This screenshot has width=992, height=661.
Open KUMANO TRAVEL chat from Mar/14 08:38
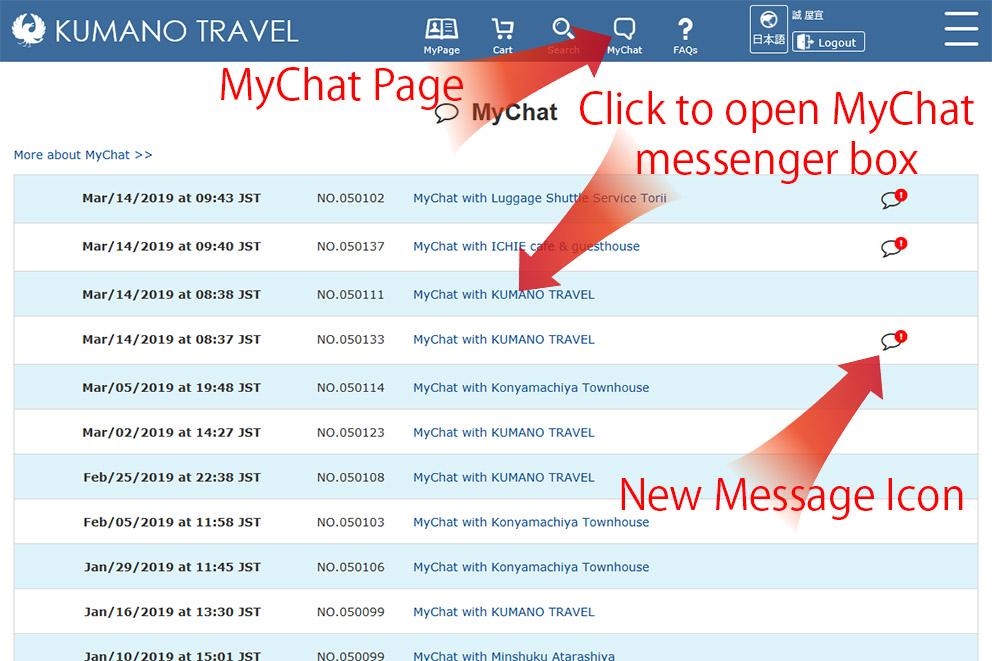click(x=504, y=295)
